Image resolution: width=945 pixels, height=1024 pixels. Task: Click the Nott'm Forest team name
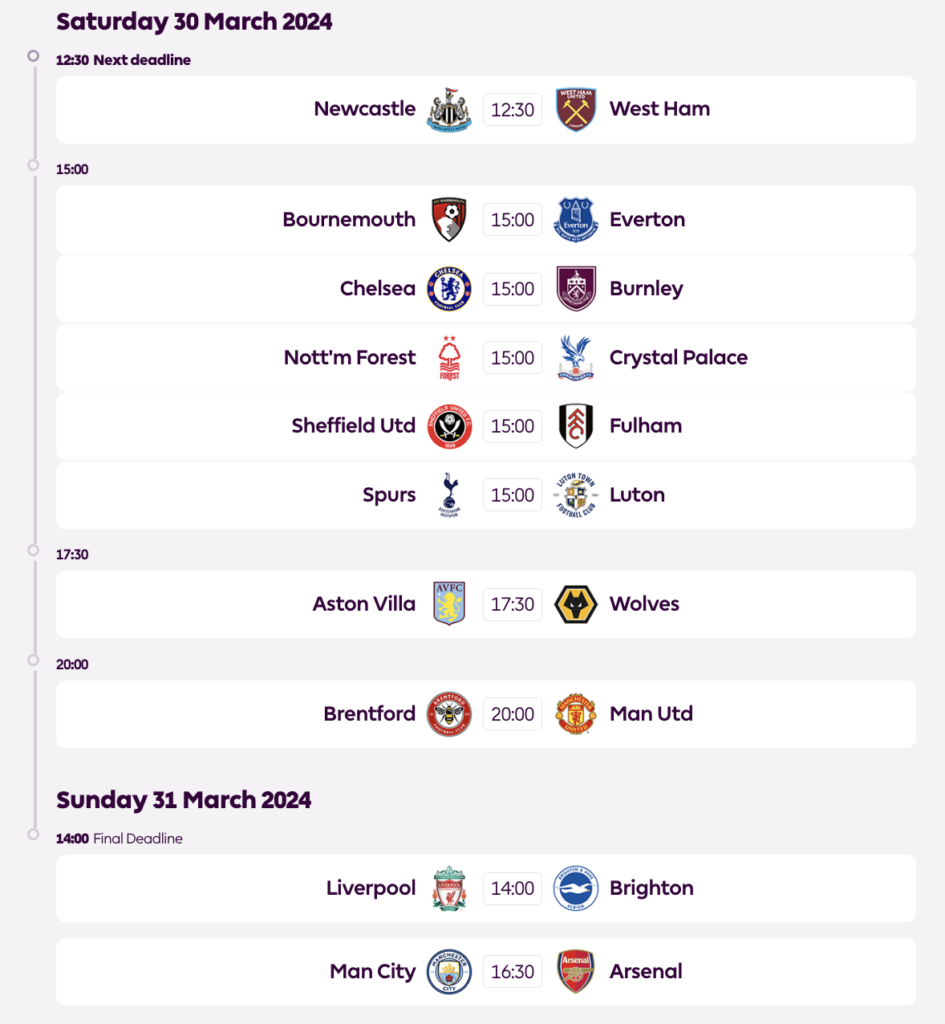tap(349, 358)
